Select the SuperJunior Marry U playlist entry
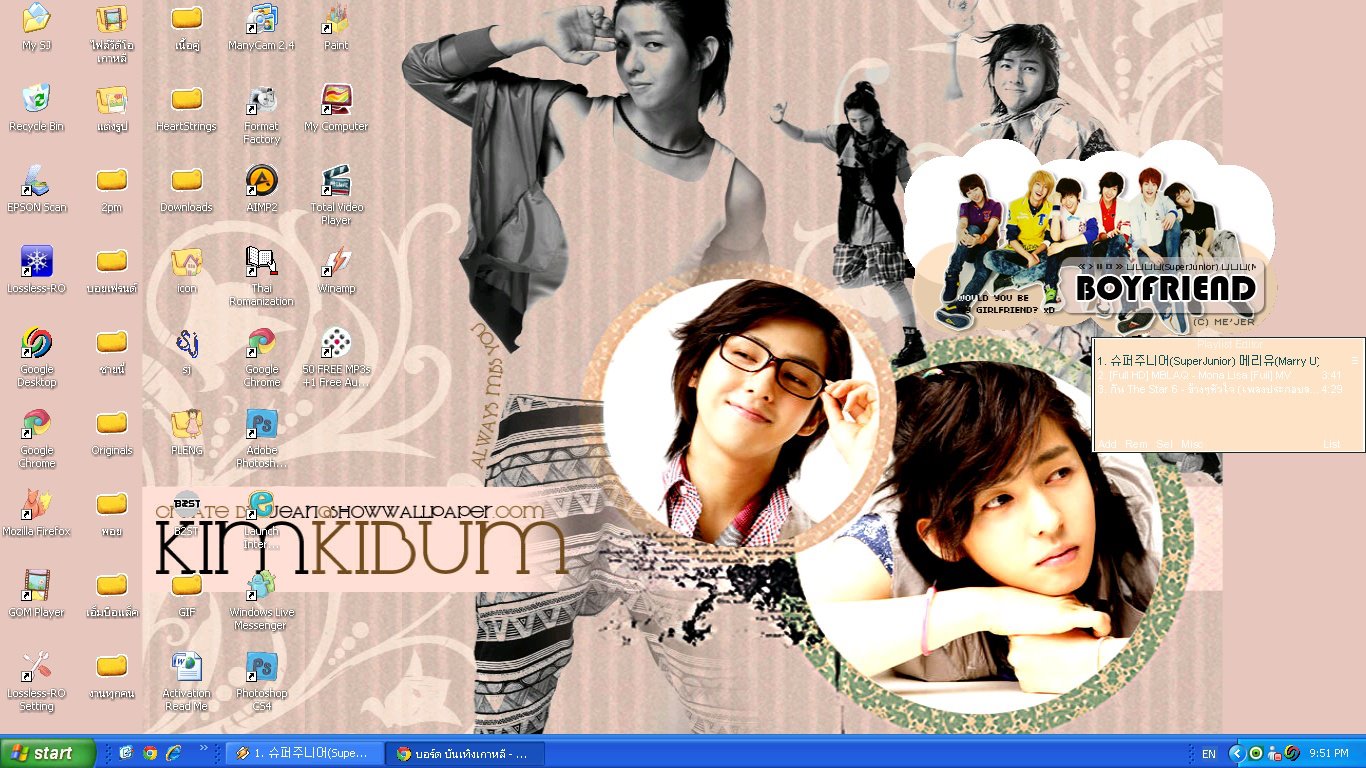Screen dimensions: 1366x768 [x=1221, y=360]
